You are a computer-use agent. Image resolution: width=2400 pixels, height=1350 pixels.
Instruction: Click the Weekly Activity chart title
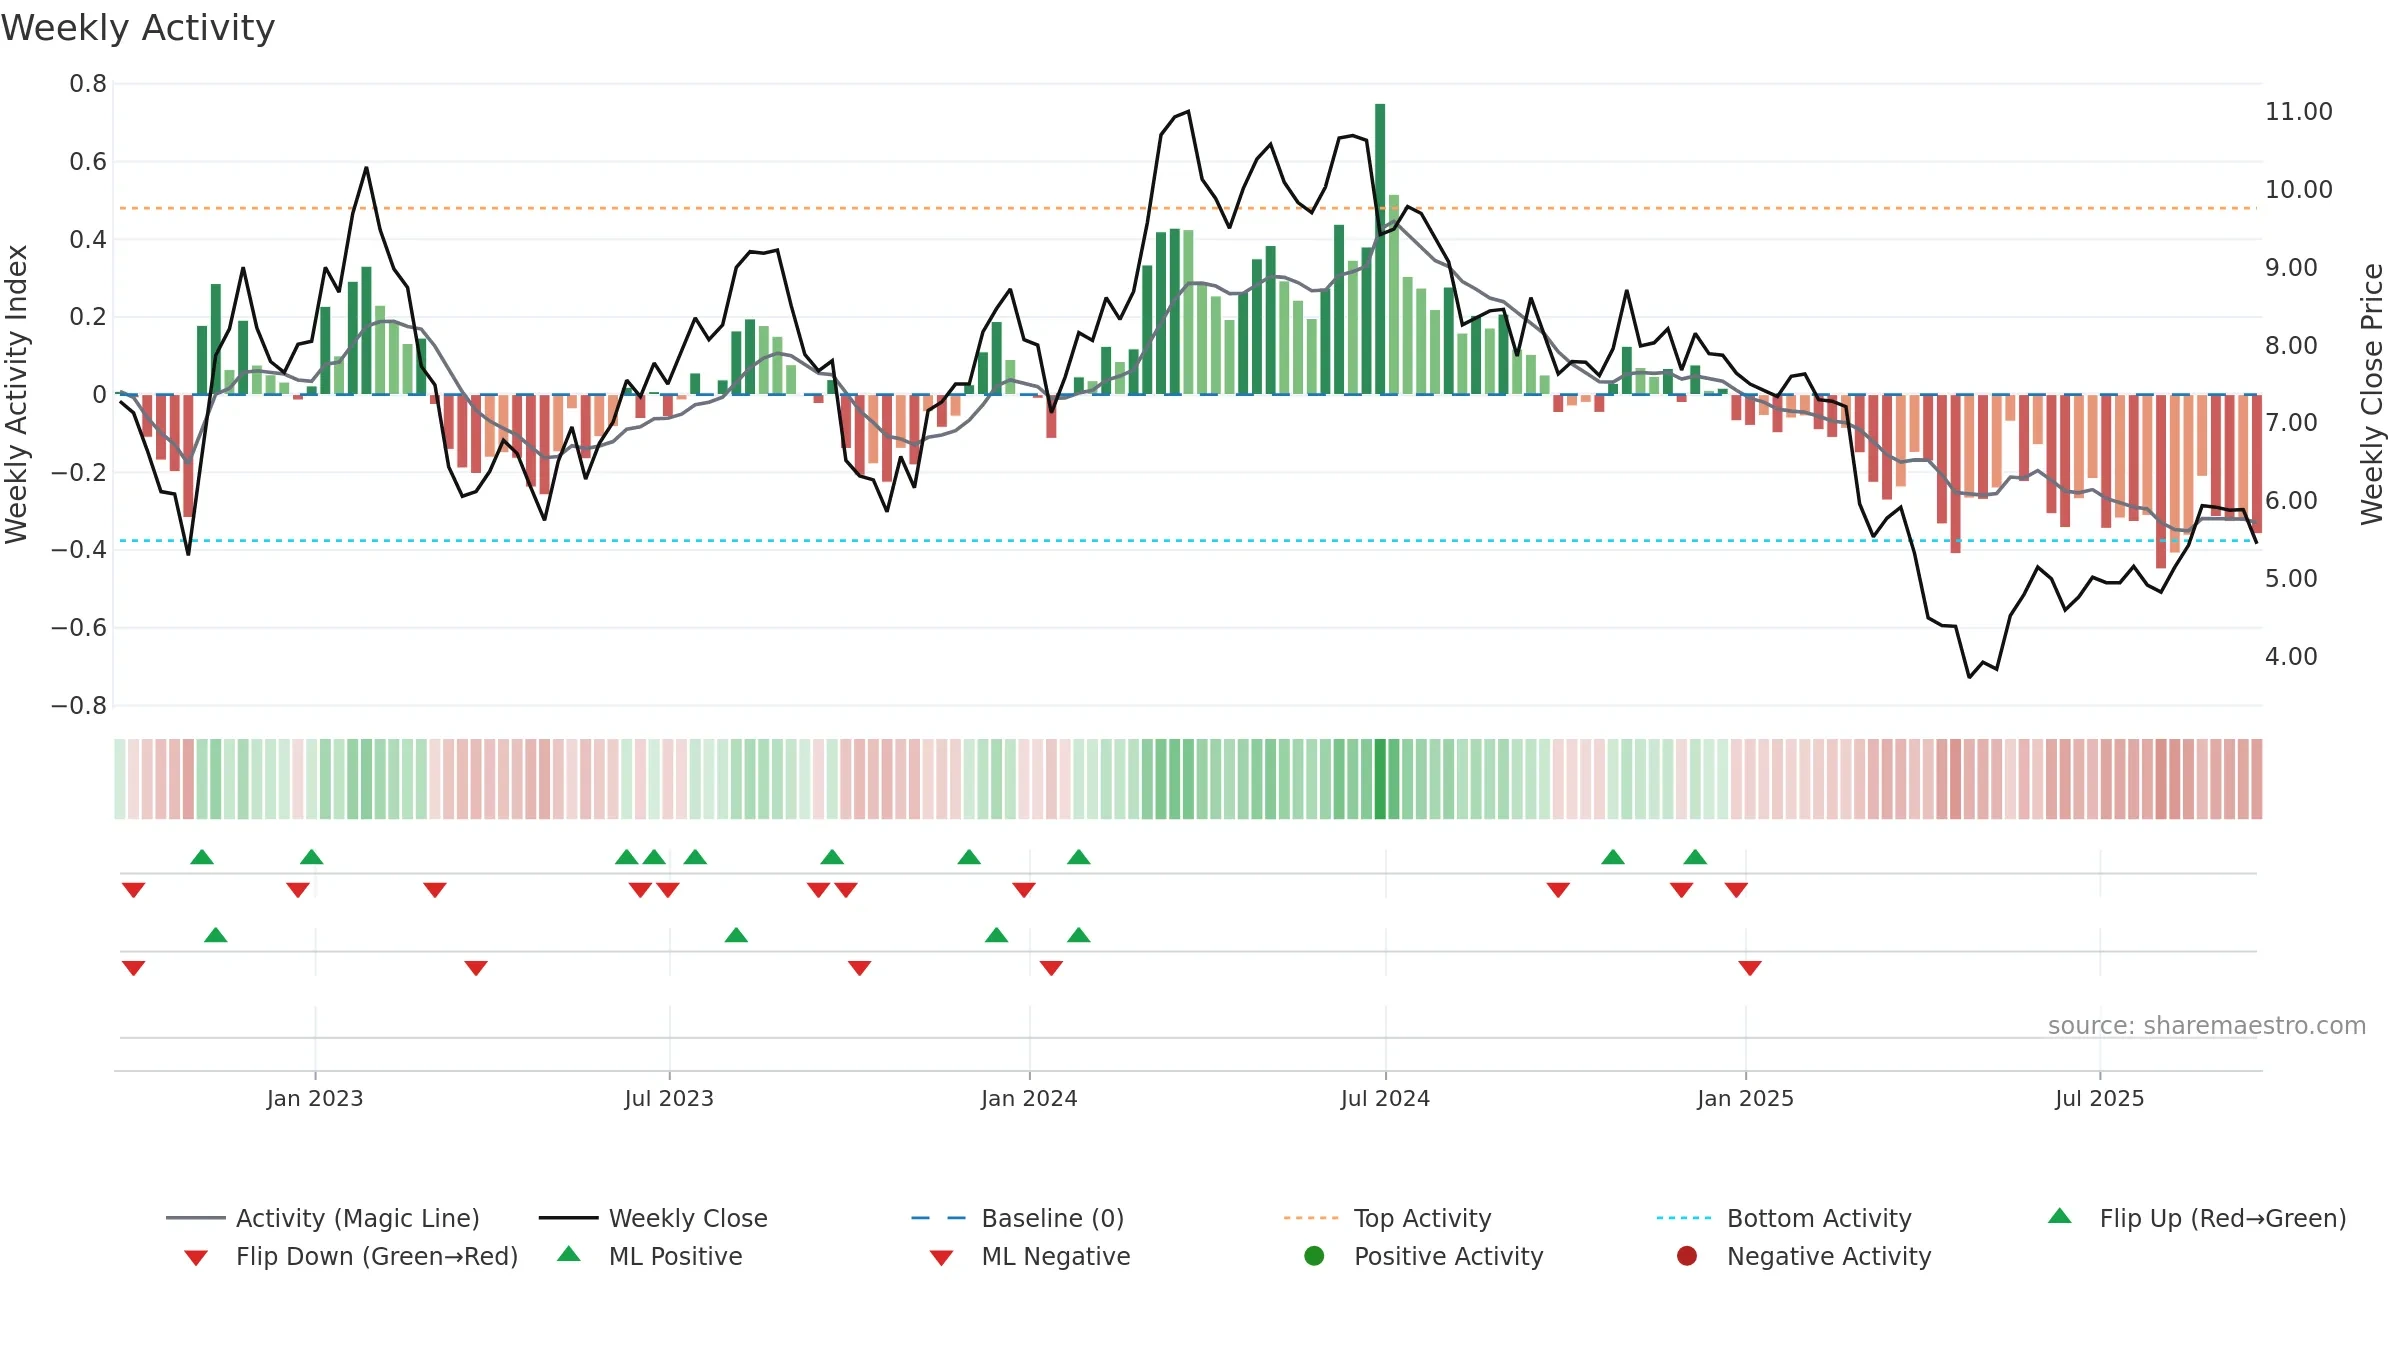pyautogui.click(x=138, y=28)
